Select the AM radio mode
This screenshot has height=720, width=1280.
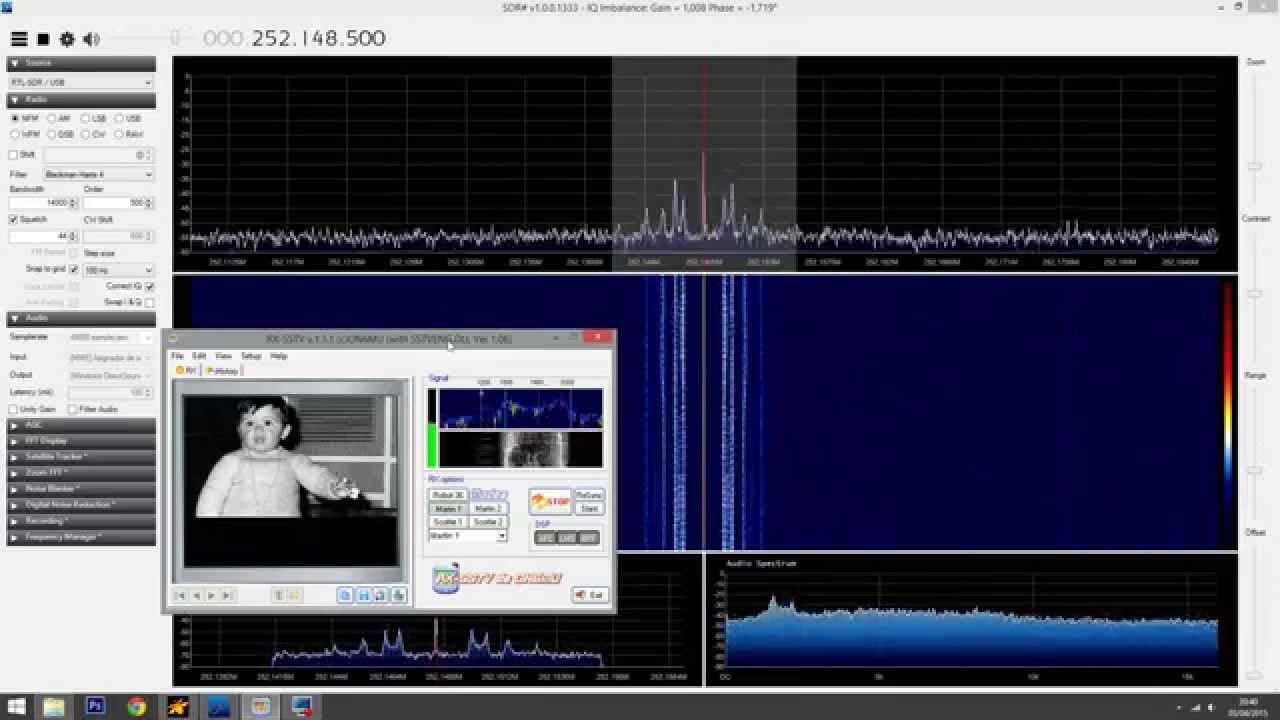point(52,118)
